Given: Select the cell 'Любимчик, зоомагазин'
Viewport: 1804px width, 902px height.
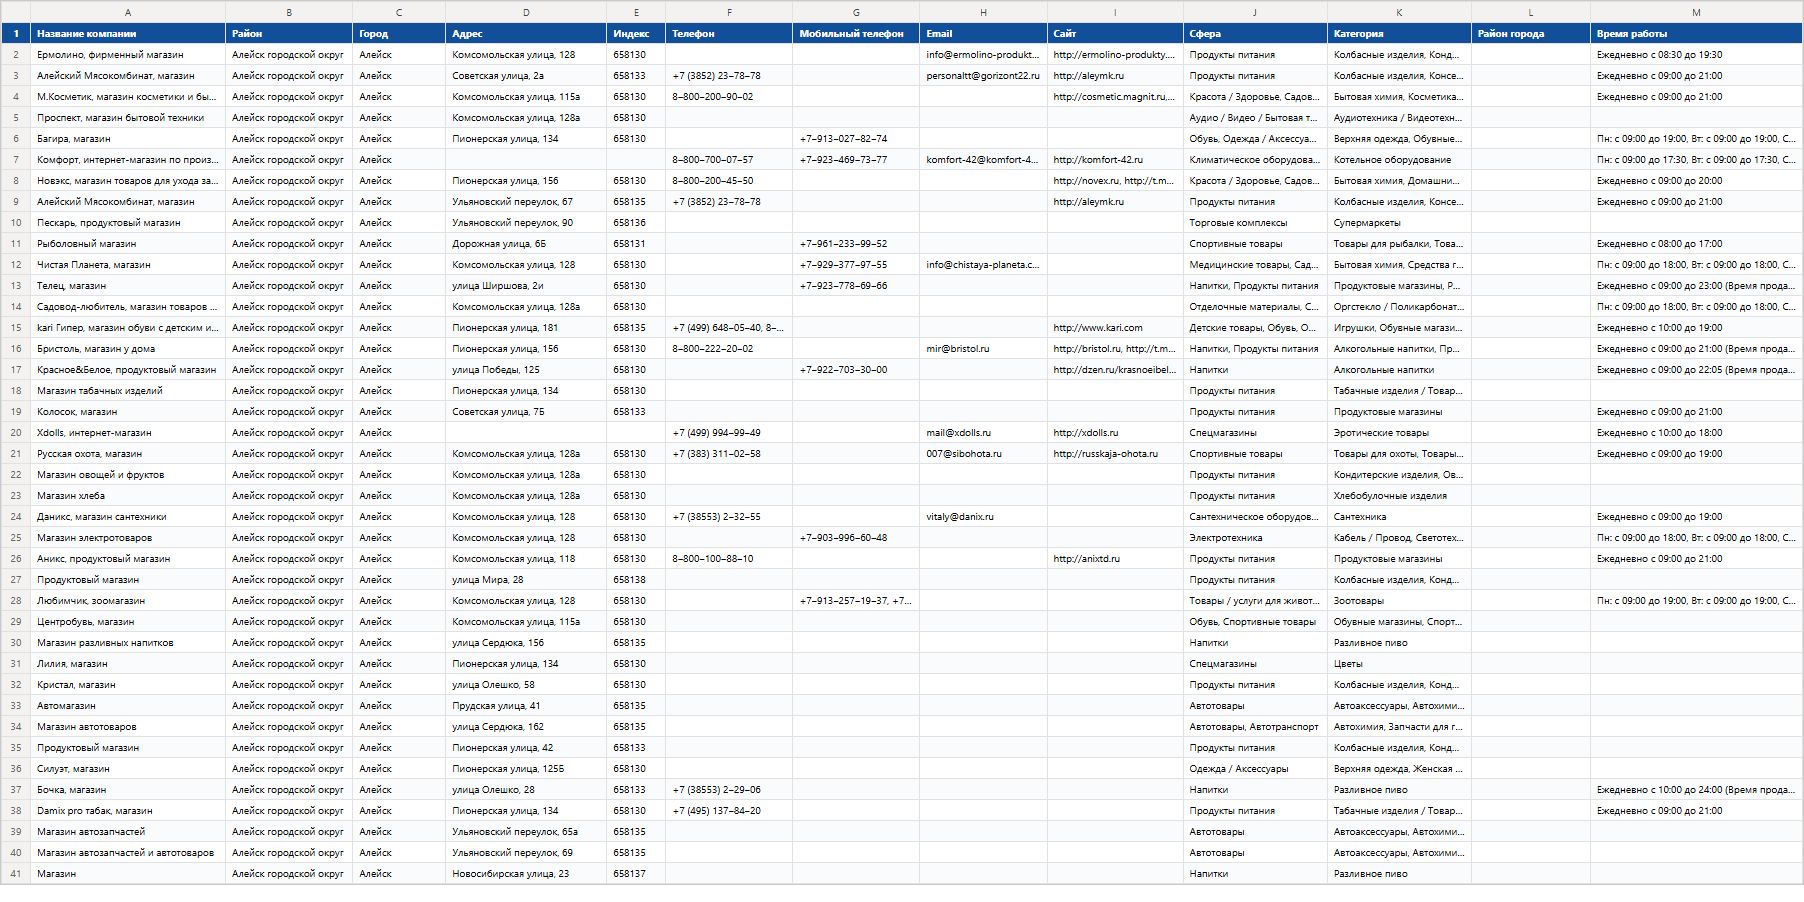Looking at the screenshot, I should [128, 601].
